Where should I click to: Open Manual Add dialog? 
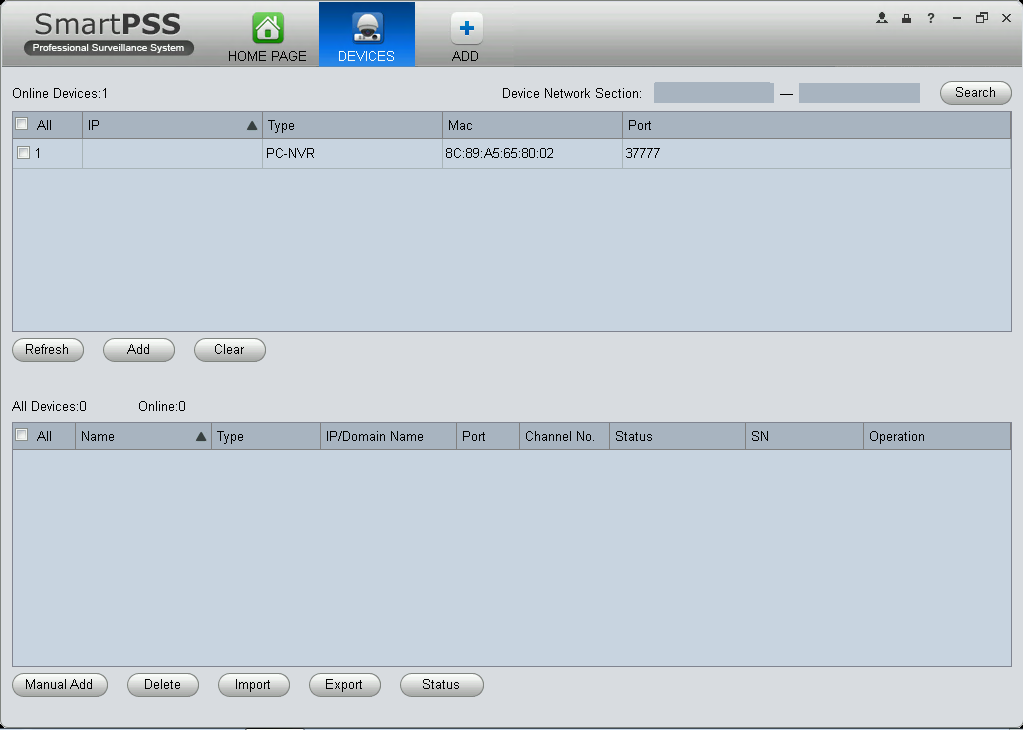pyautogui.click(x=59, y=685)
